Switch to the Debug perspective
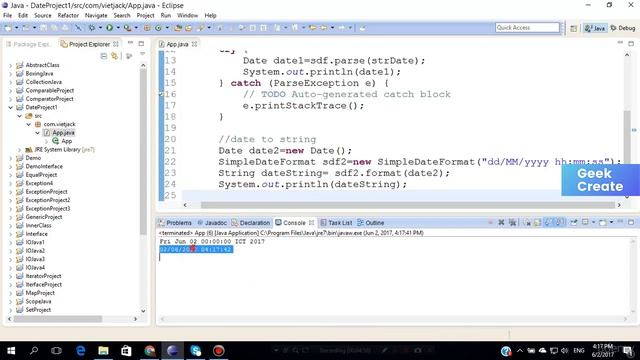 coord(623,28)
